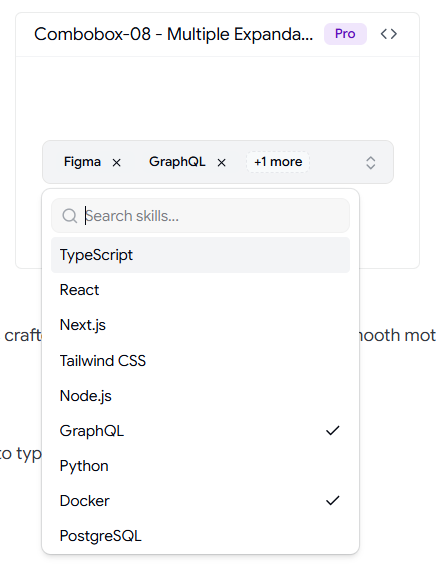Select the Tailwind CSS option

pyautogui.click(x=200, y=361)
